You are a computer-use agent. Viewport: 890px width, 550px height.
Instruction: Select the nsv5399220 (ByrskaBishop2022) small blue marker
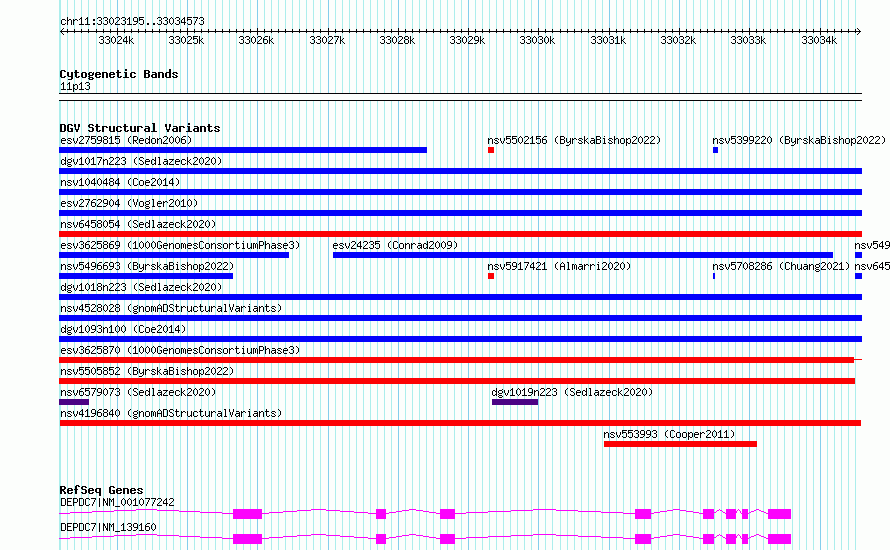[716, 150]
